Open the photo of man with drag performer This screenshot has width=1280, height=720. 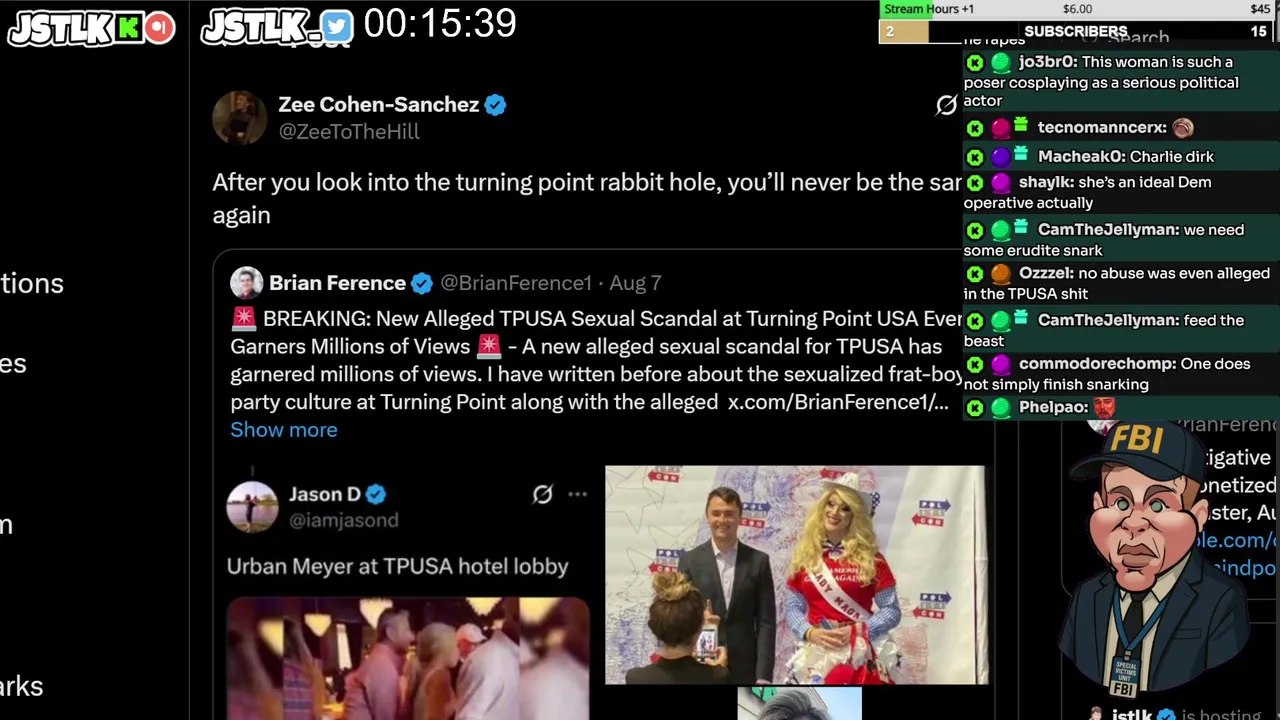[x=796, y=575]
